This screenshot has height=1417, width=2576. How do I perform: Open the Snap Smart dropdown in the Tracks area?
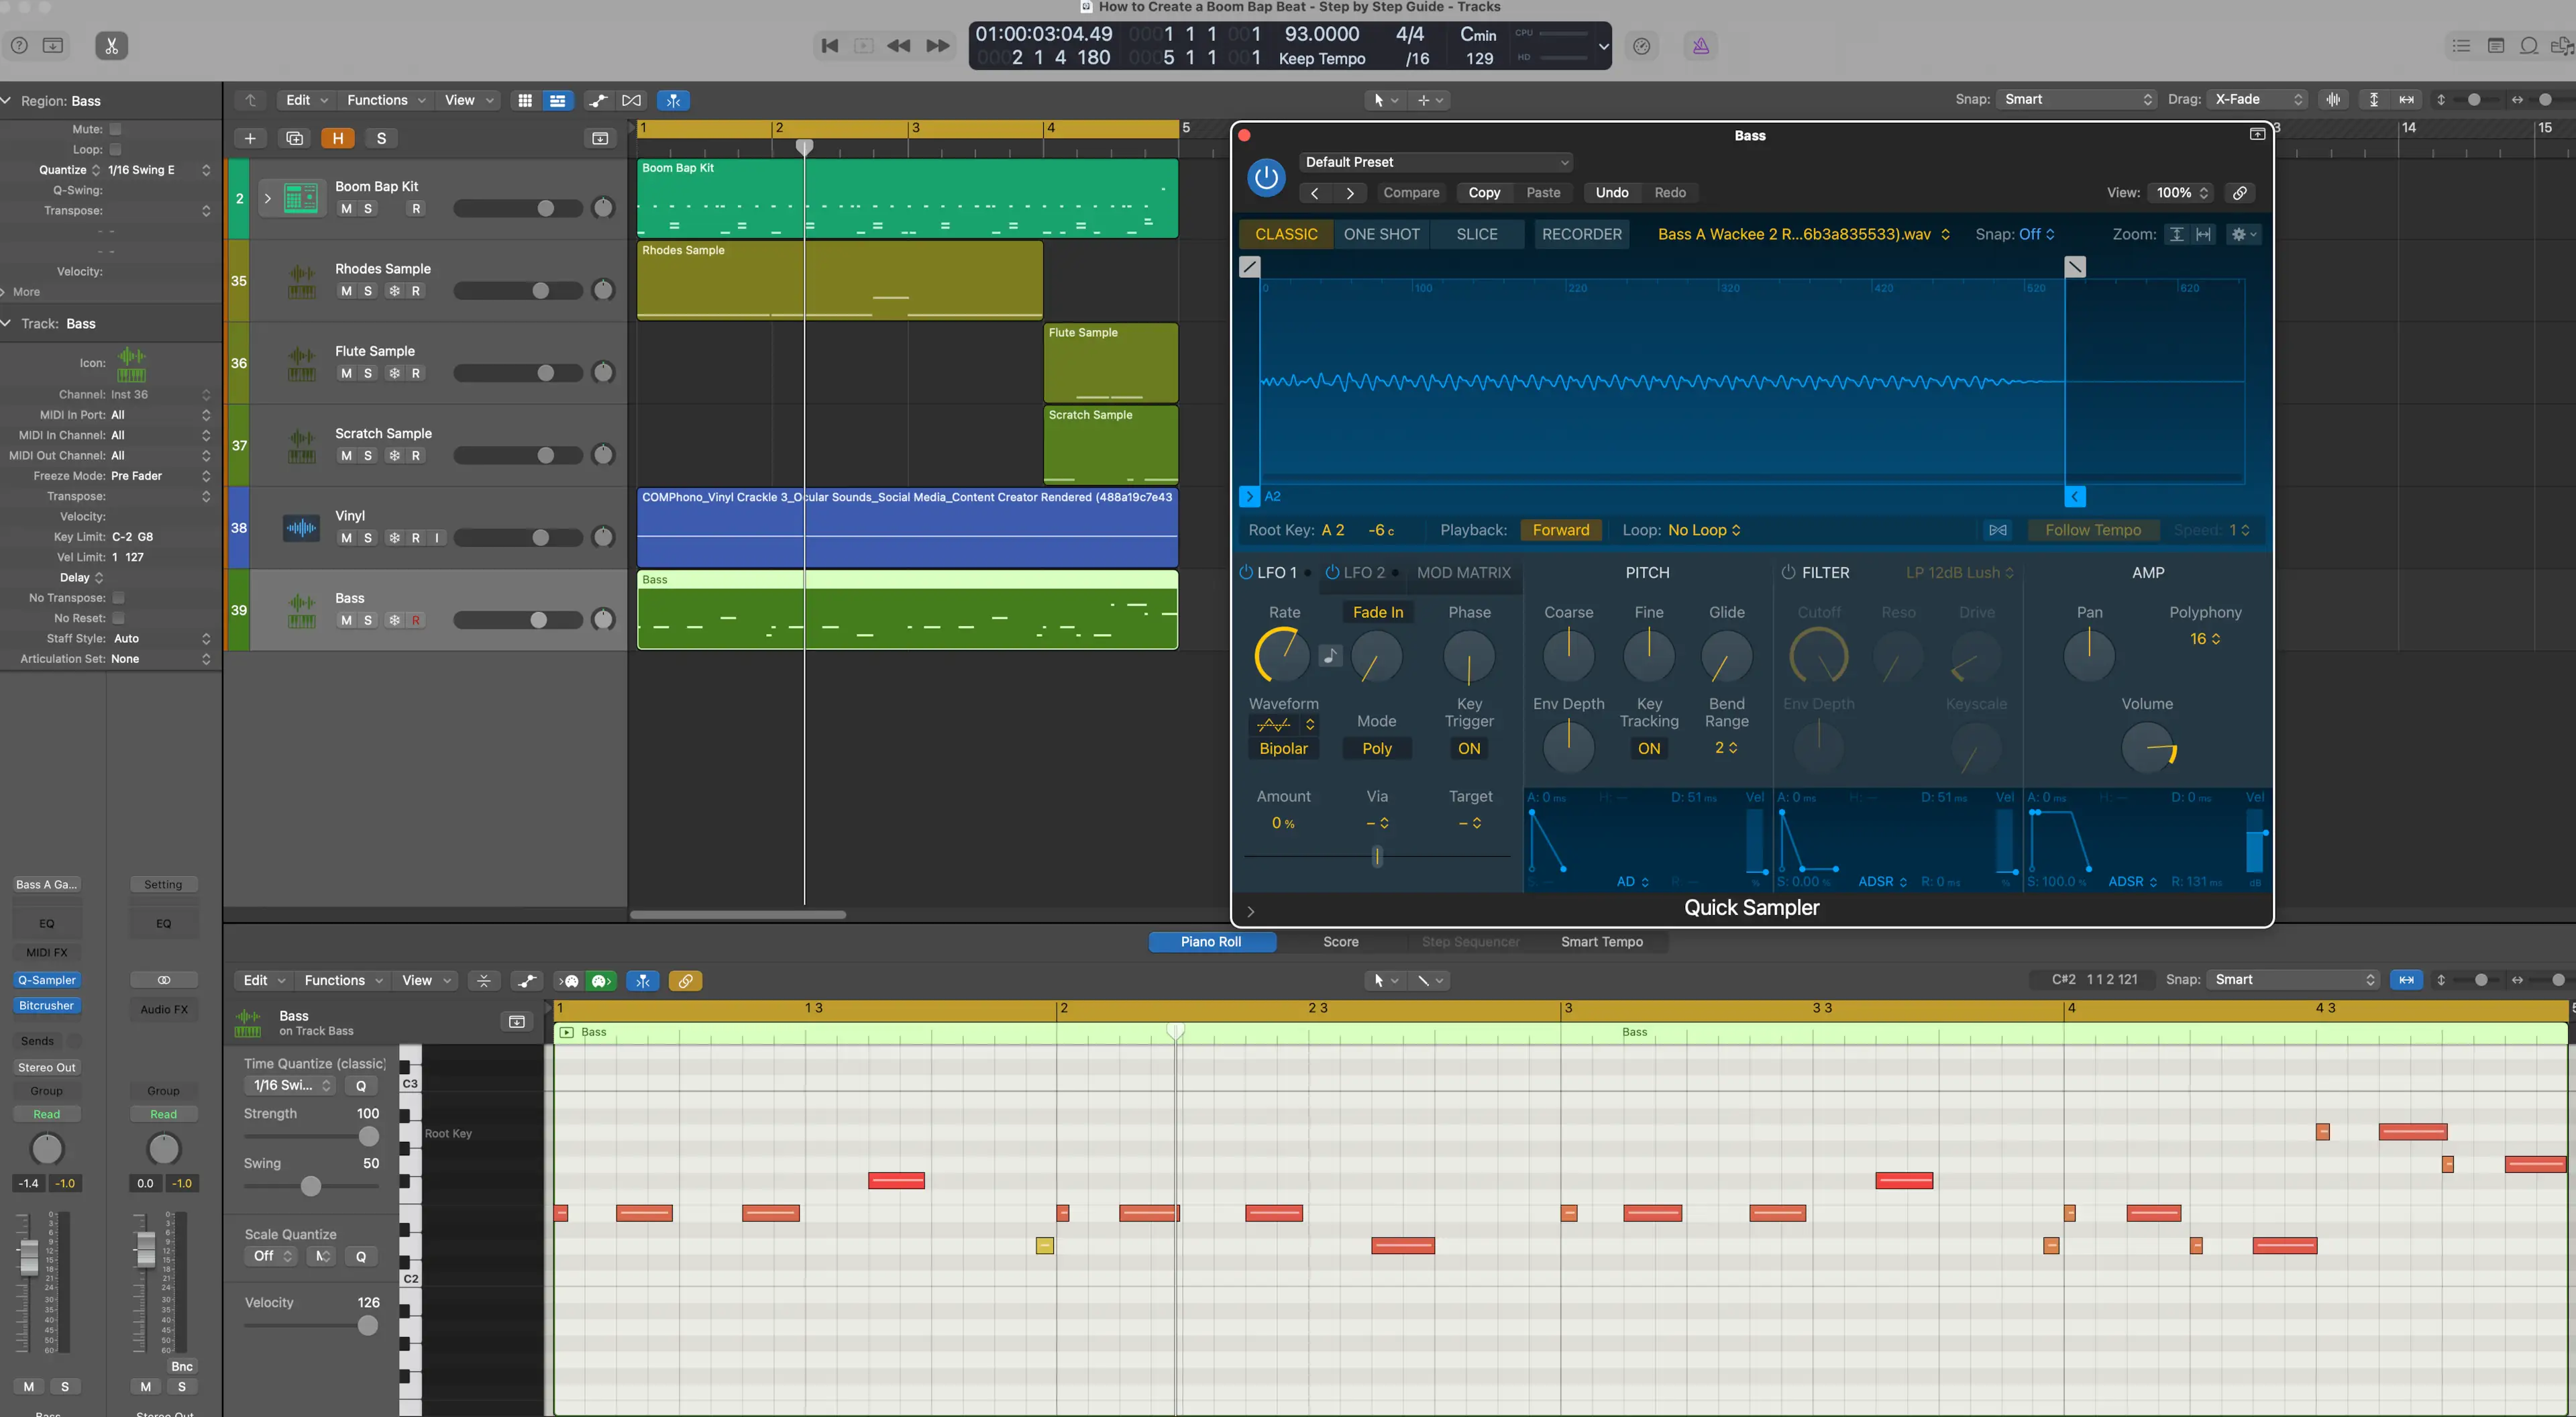(2076, 100)
